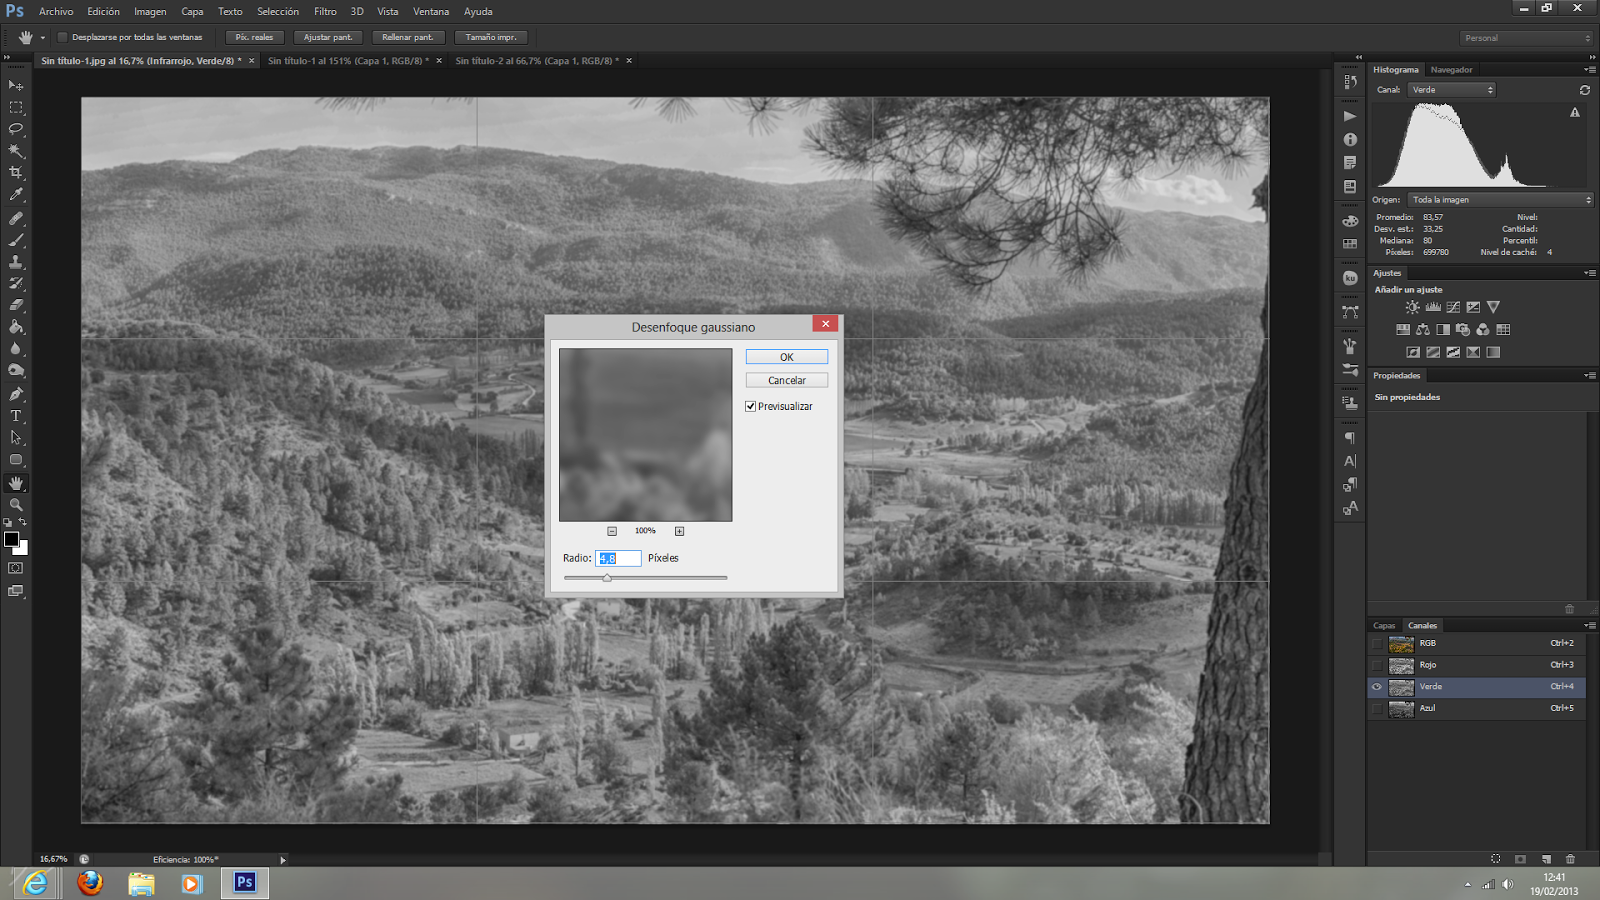Select the Horizontal Type tool
This screenshot has height=900, width=1600.
coord(16,416)
